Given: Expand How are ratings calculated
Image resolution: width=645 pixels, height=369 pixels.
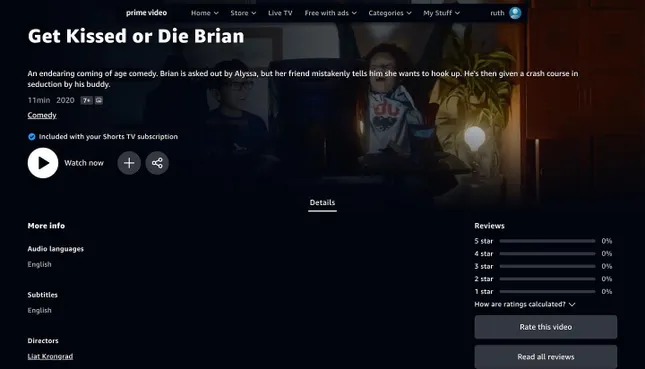Looking at the screenshot, I should [x=524, y=304].
